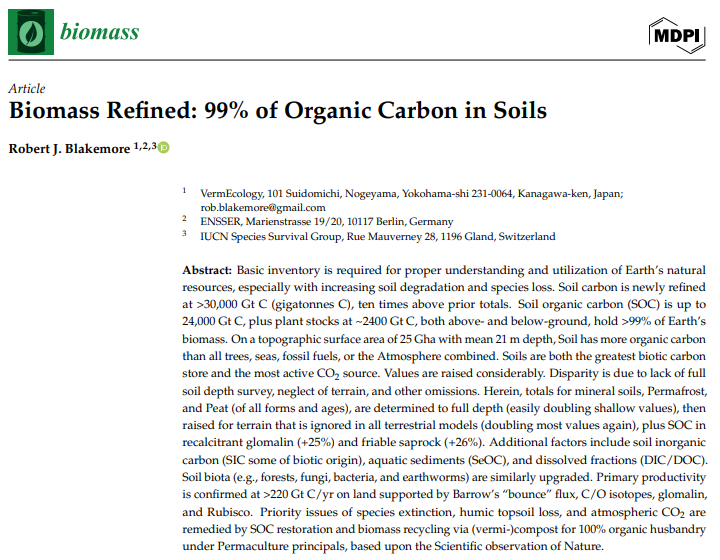Click the green biomass journal logo icon

point(31,32)
